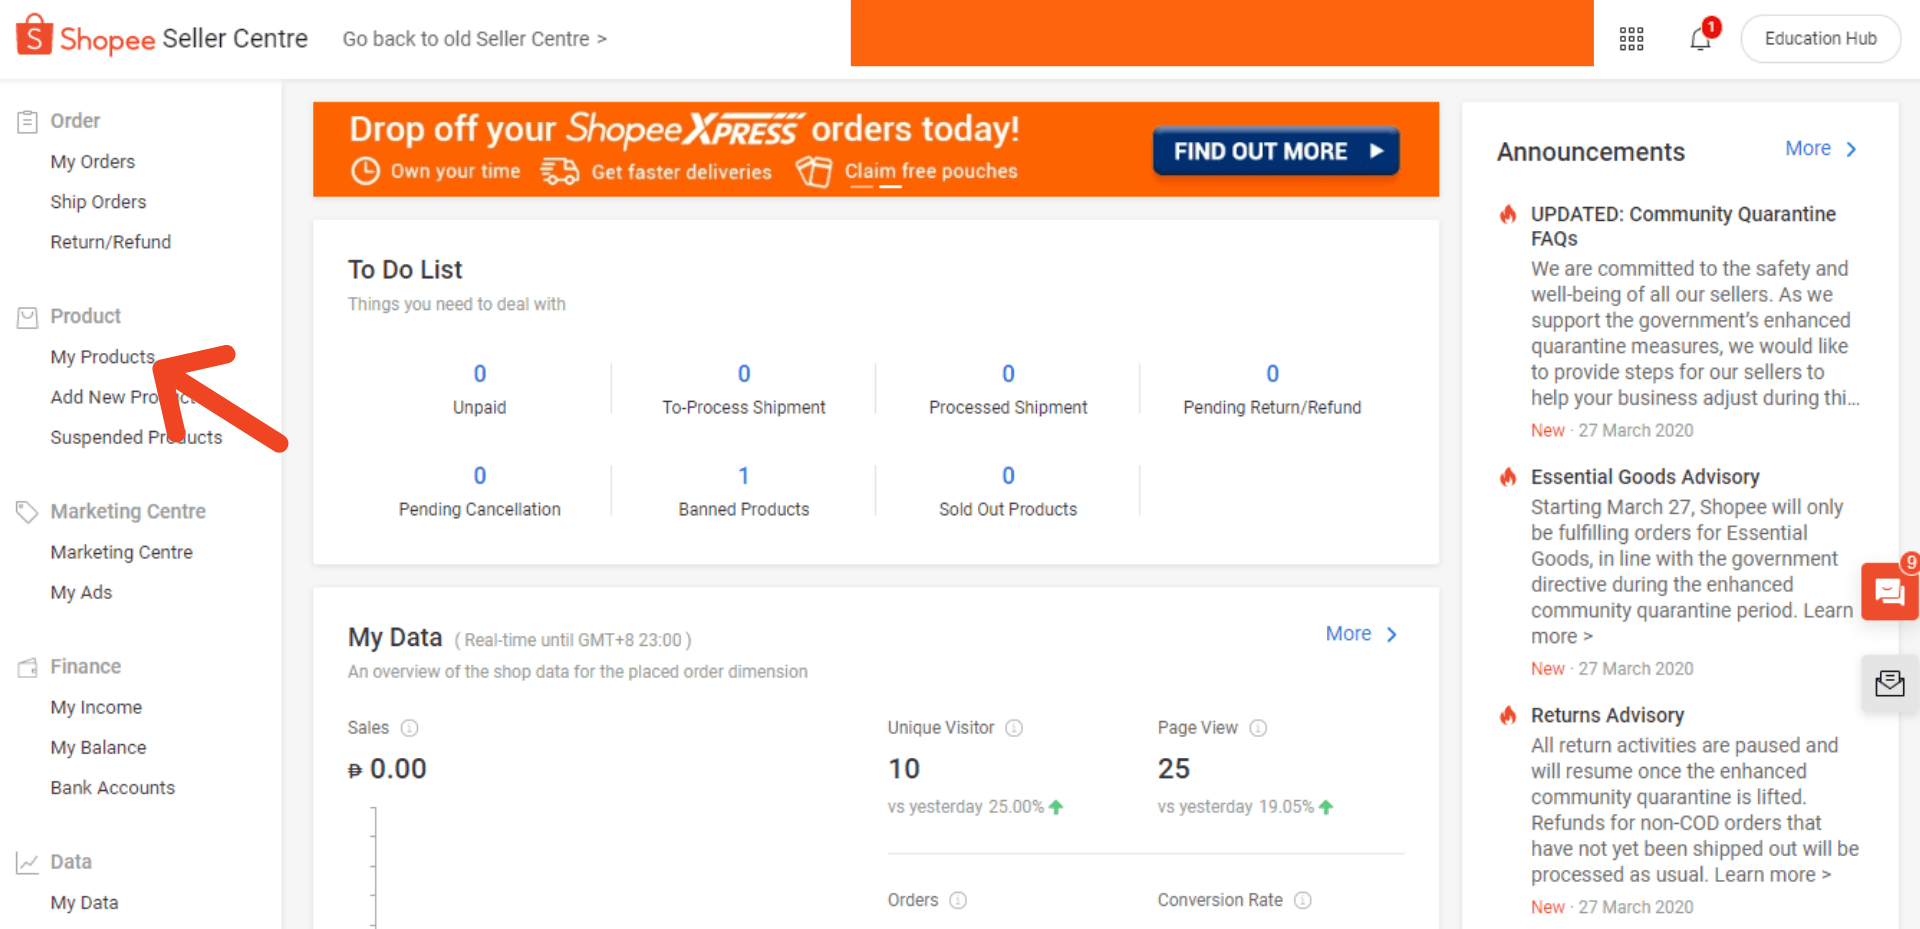Click the Conversion Rate info icon
Image resolution: width=1920 pixels, height=929 pixels.
pyautogui.click(x=1302, y=900)
